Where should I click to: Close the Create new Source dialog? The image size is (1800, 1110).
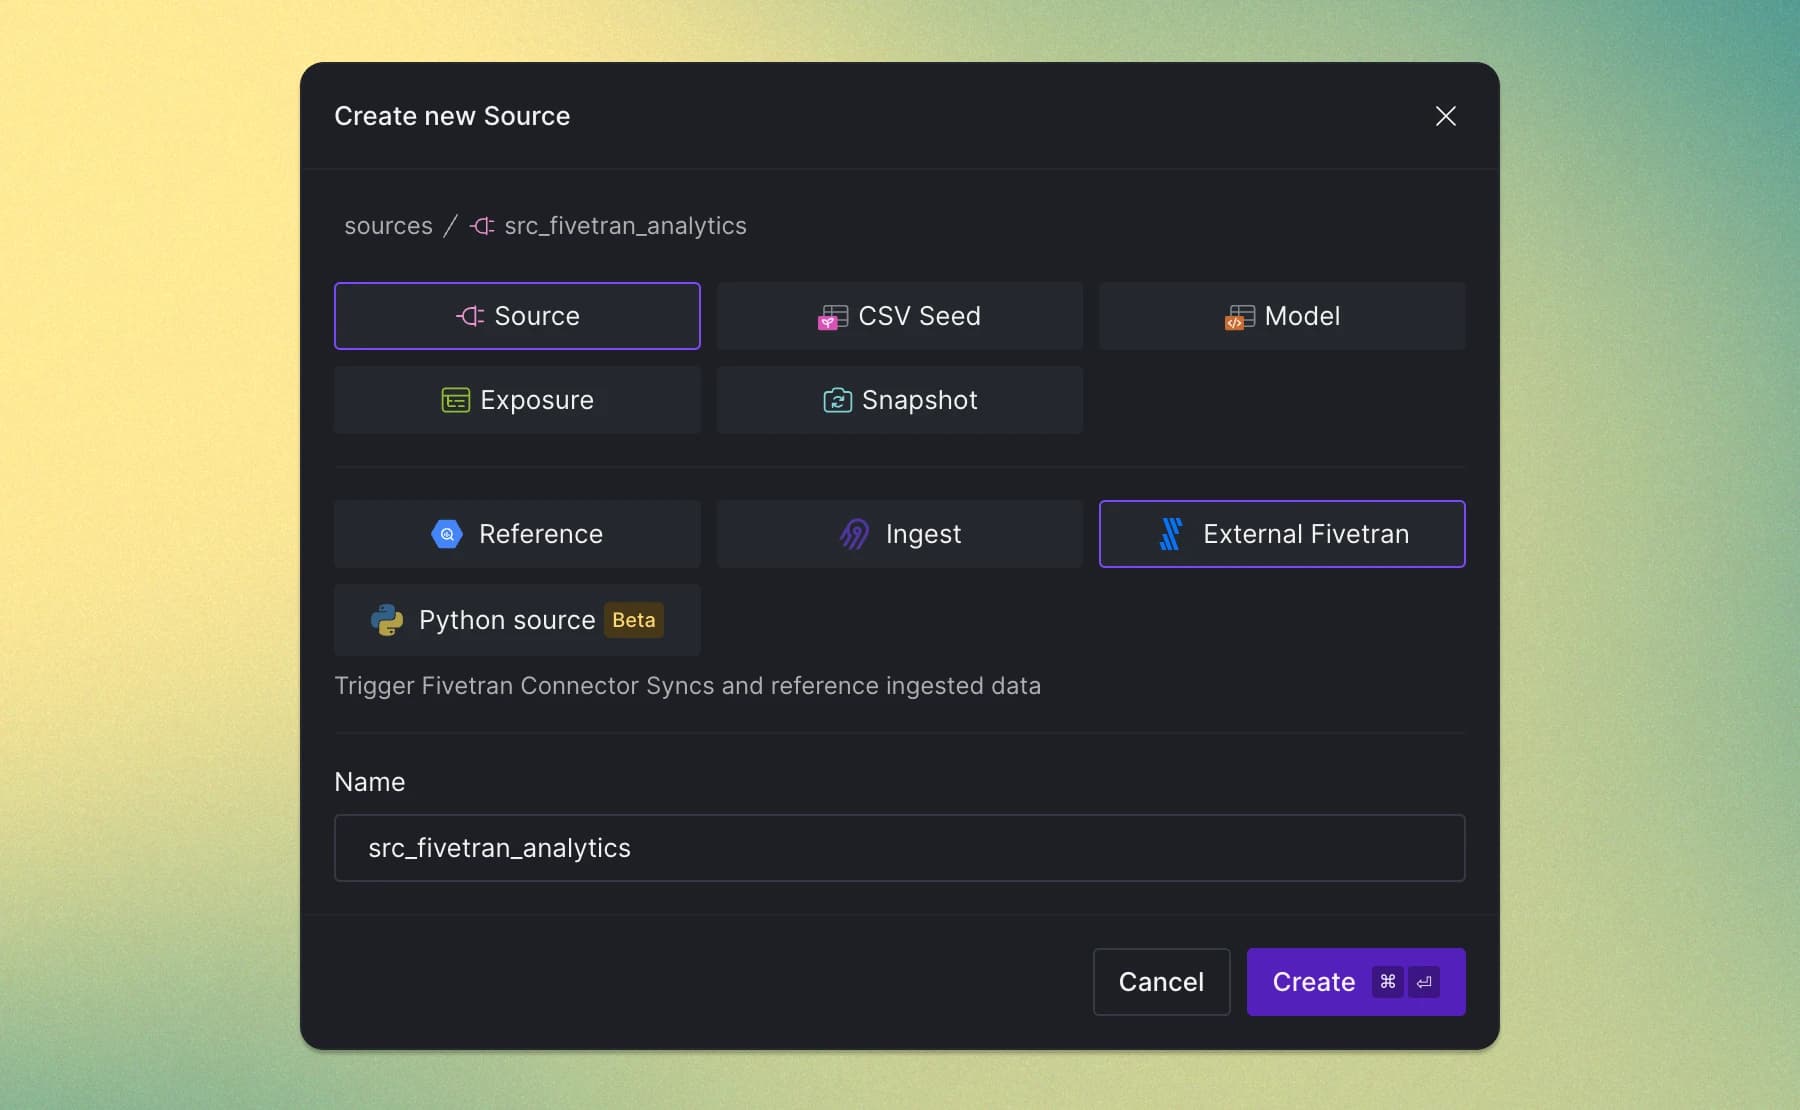point(1445,116)
